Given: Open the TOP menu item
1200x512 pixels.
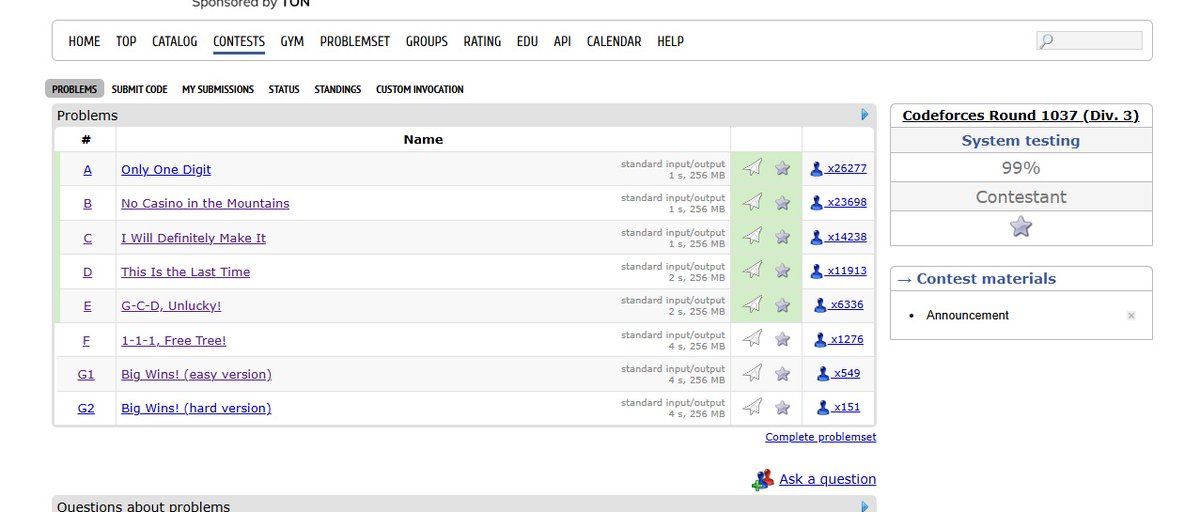Looking at the screenshot, I should click(126, 41).
